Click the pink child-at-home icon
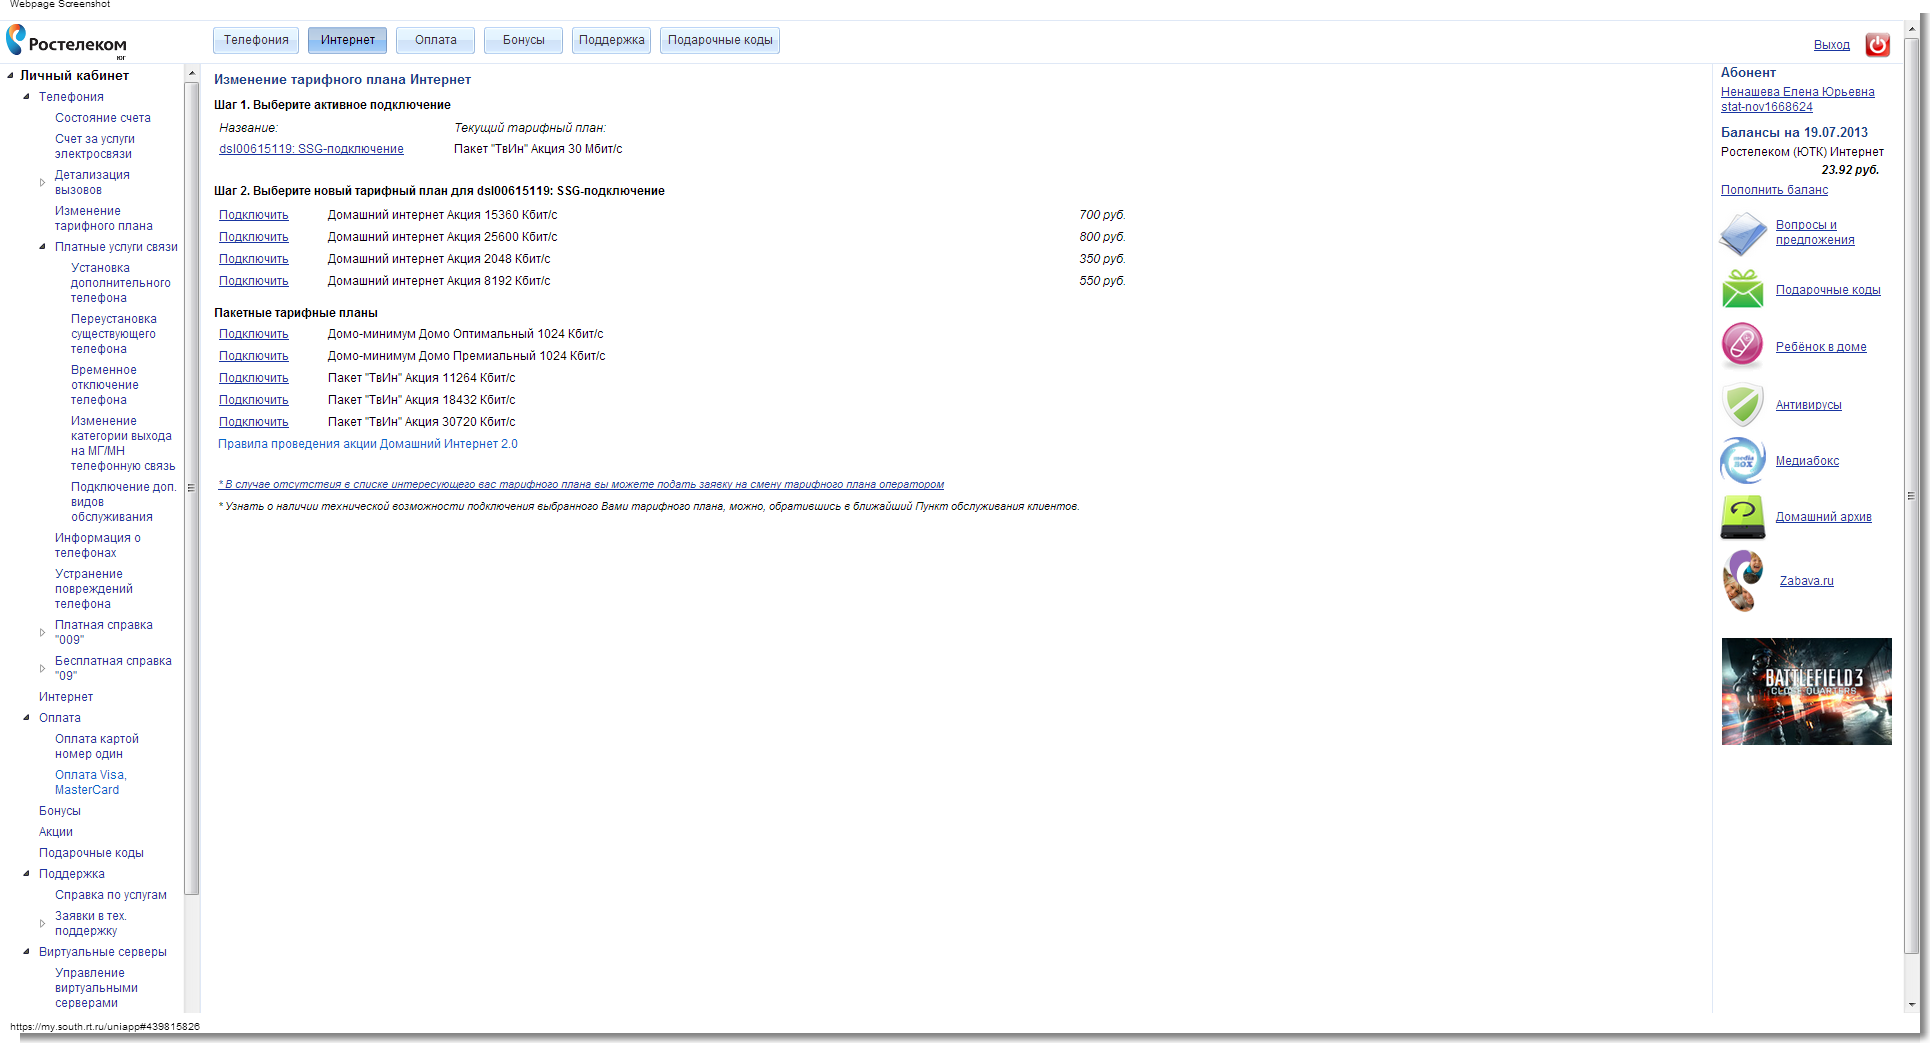 coord(1742,345)
